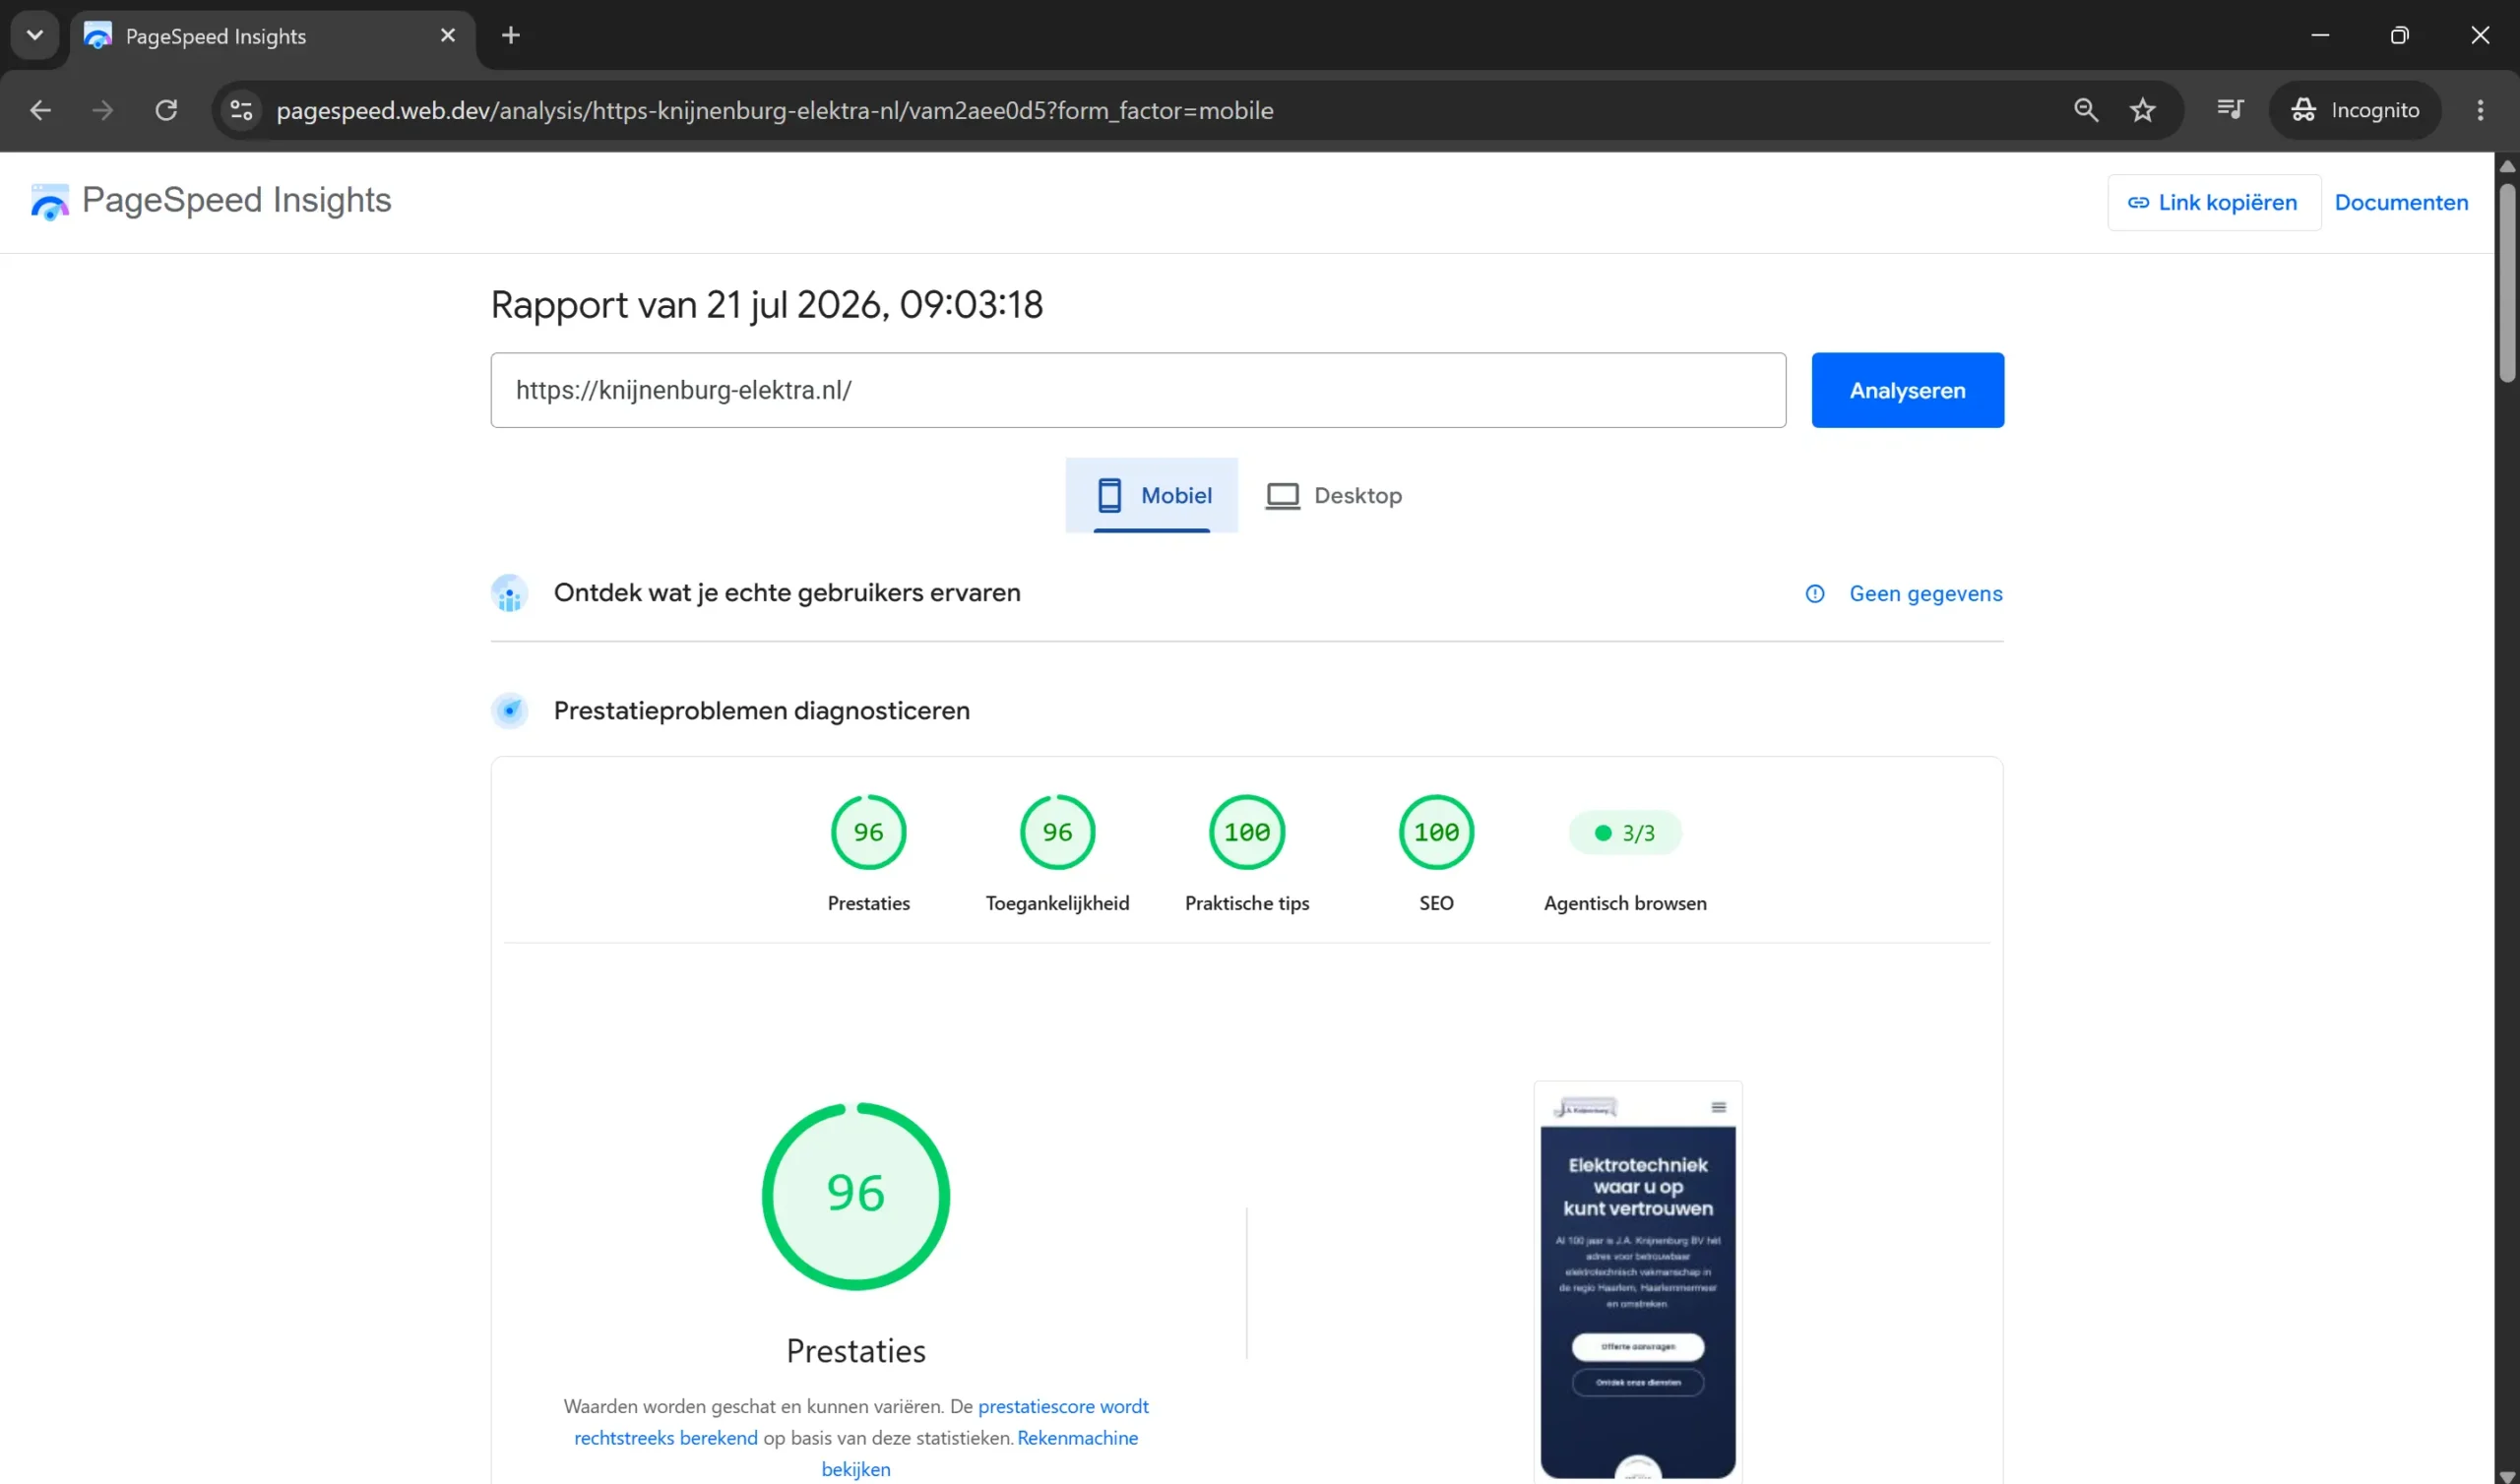Switch to the Desktop tab
The width and height of the screenshot is (2520, 1484).
pos(1334,495)
